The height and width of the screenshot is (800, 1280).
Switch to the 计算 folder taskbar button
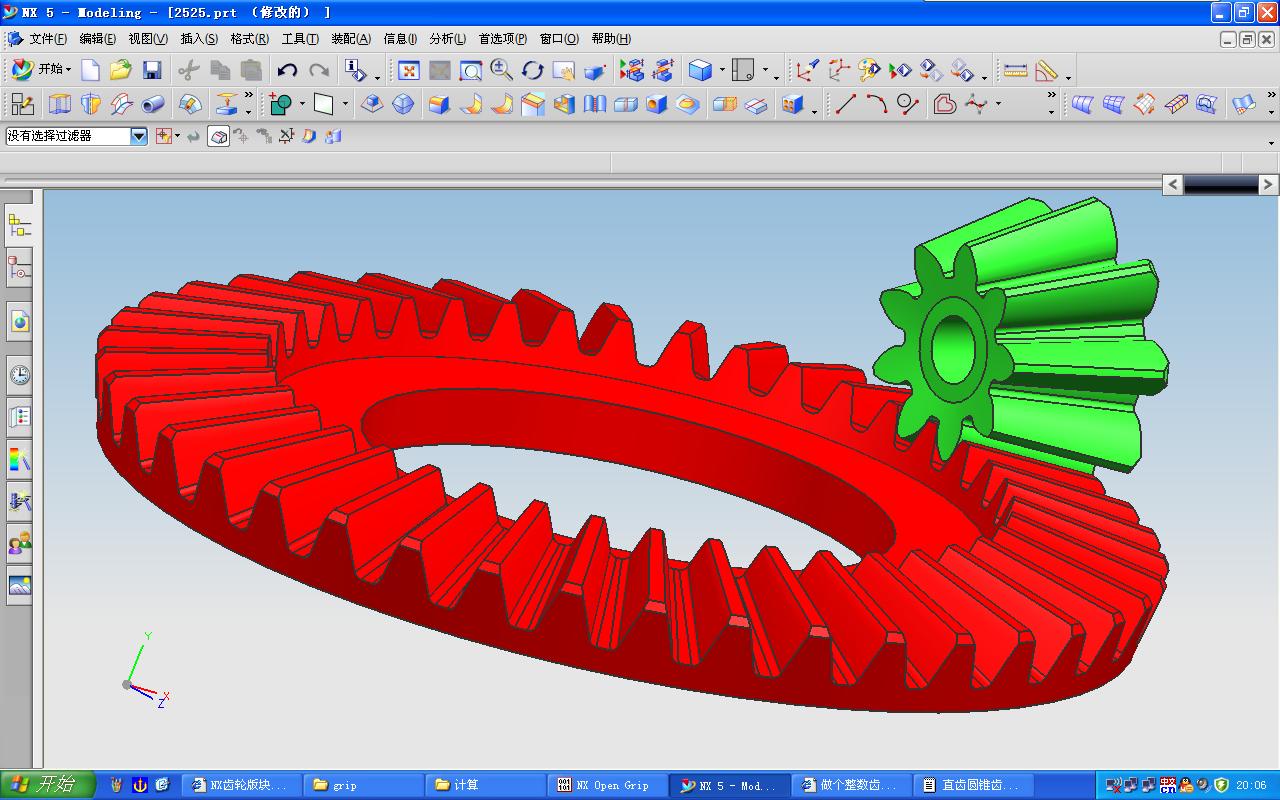[x=487, y=785]
